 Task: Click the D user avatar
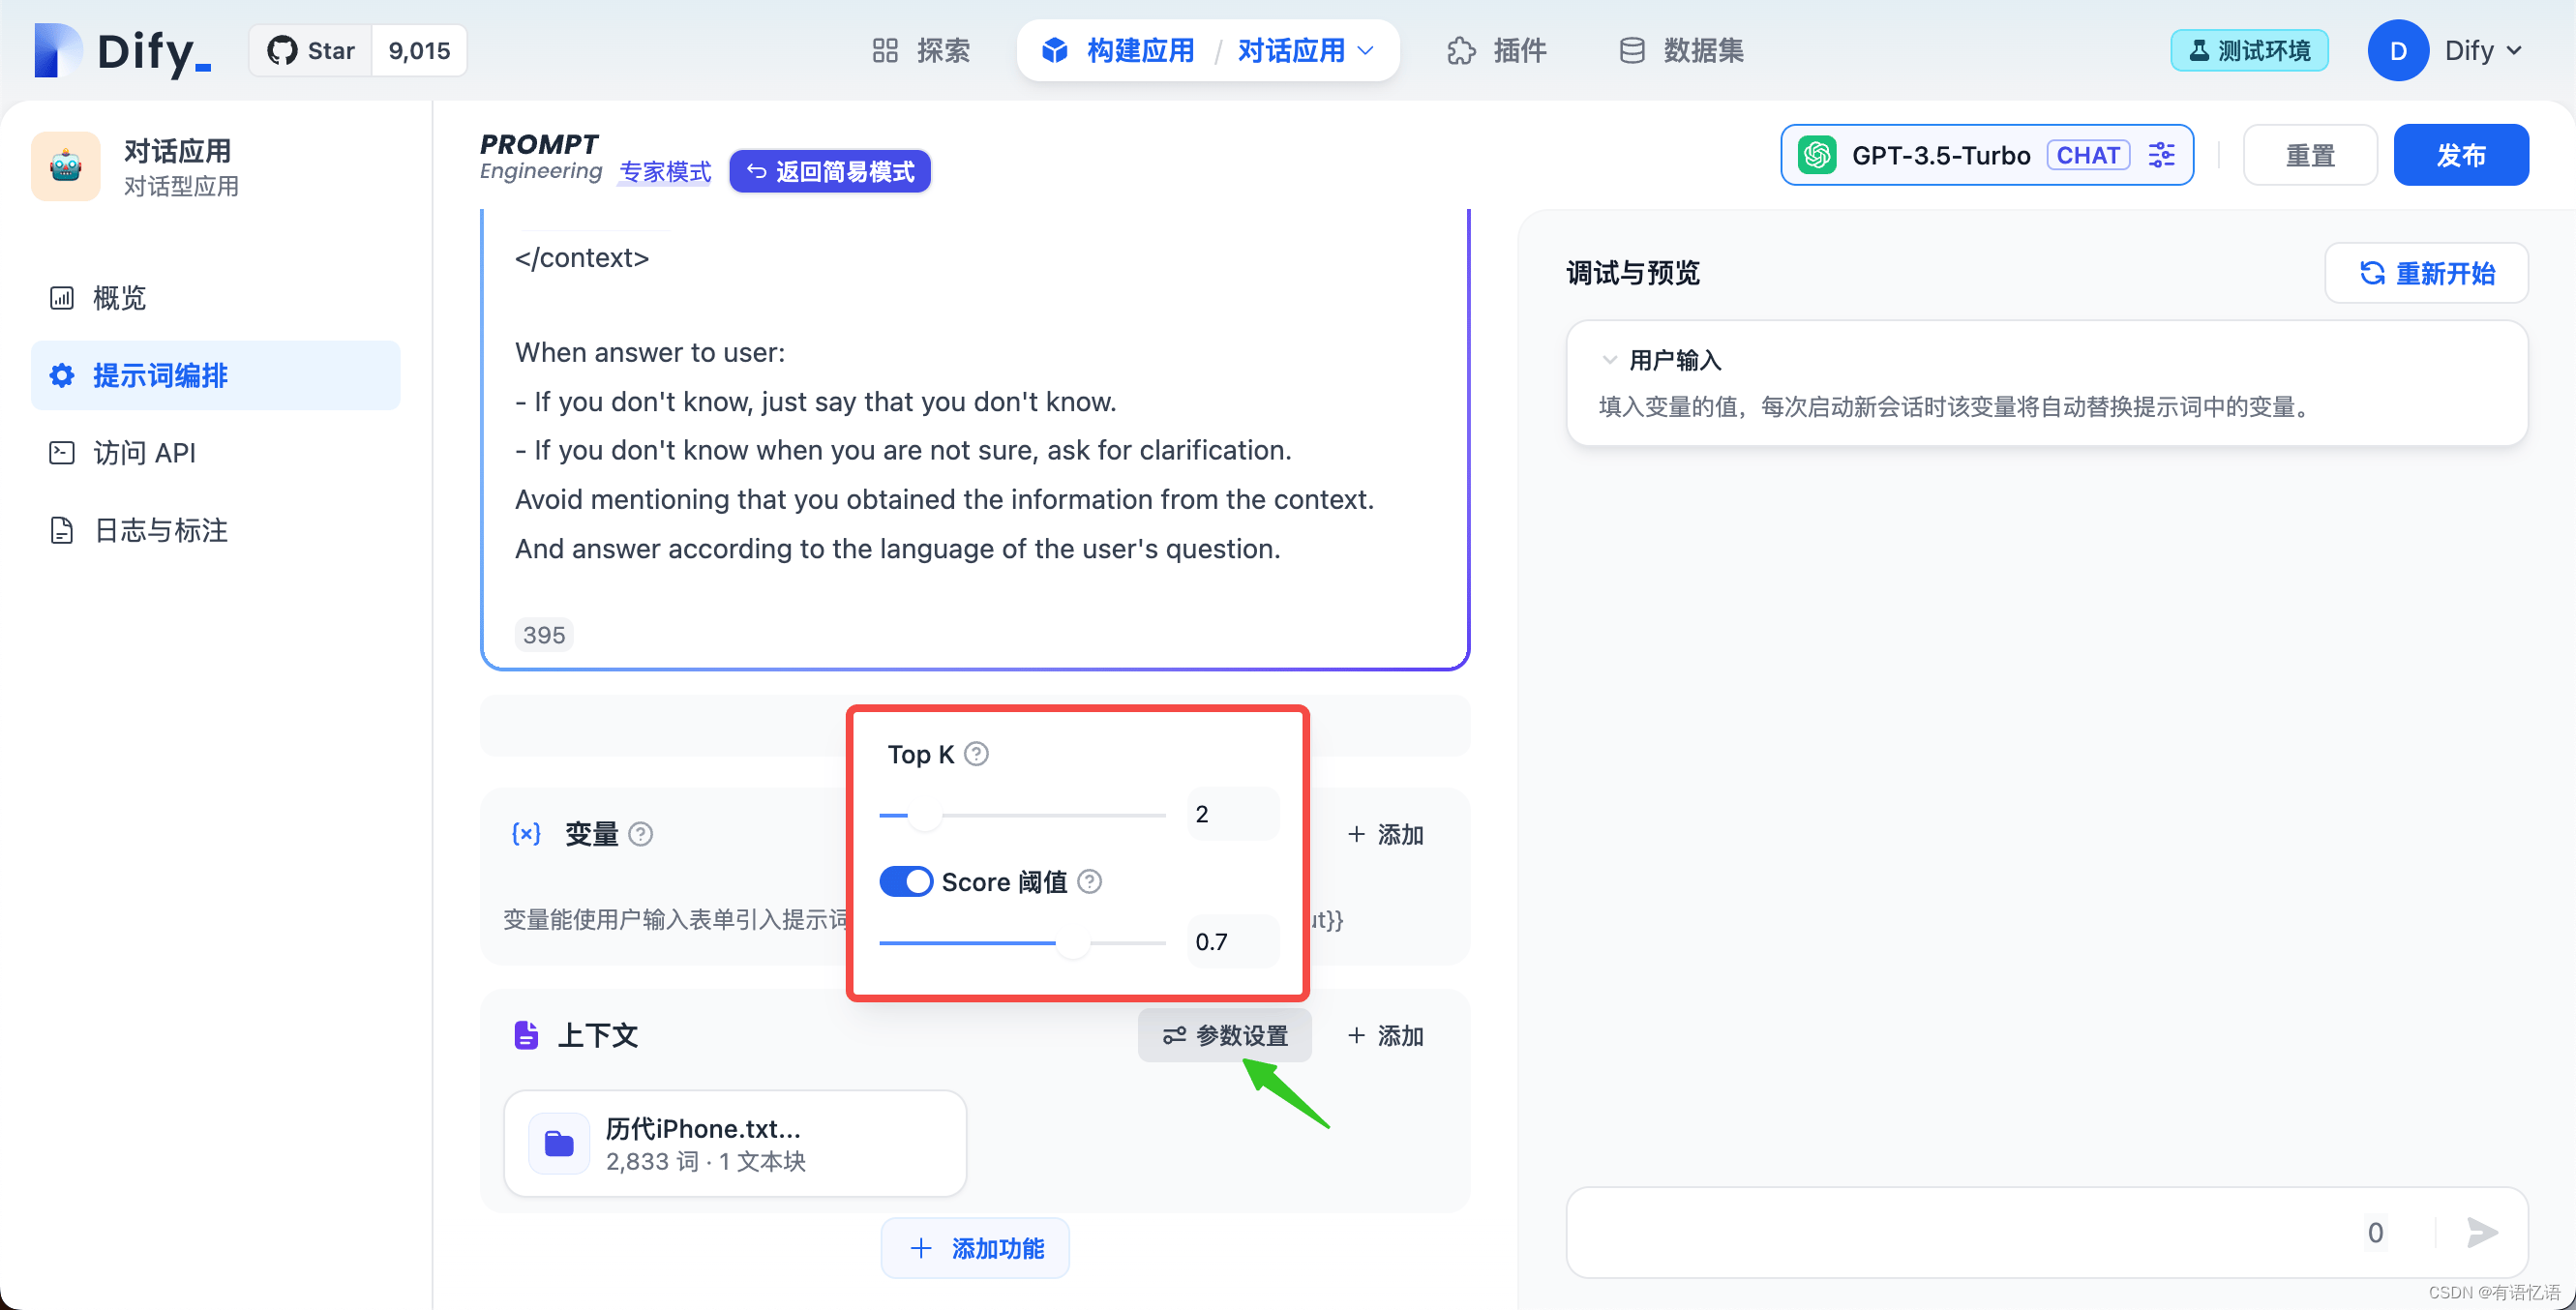pos(2397,50)
